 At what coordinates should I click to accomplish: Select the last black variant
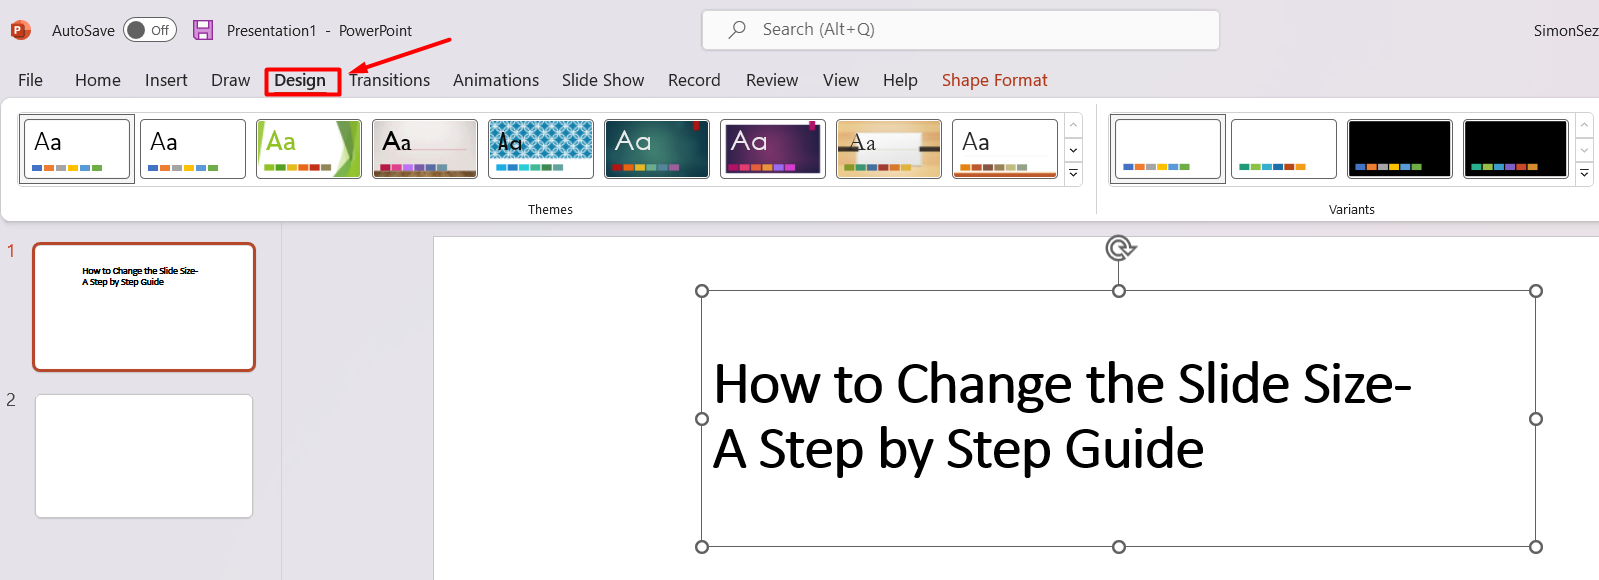point(1516,149)
